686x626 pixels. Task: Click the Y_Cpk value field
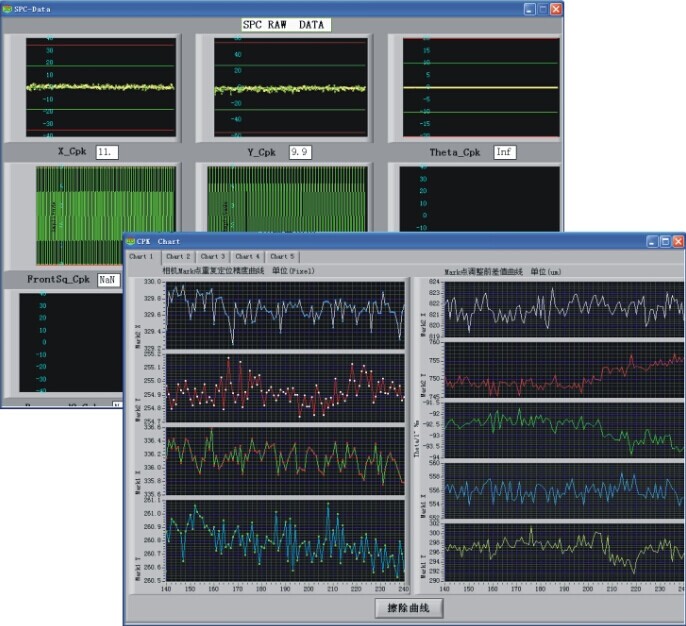click(299, 153)
